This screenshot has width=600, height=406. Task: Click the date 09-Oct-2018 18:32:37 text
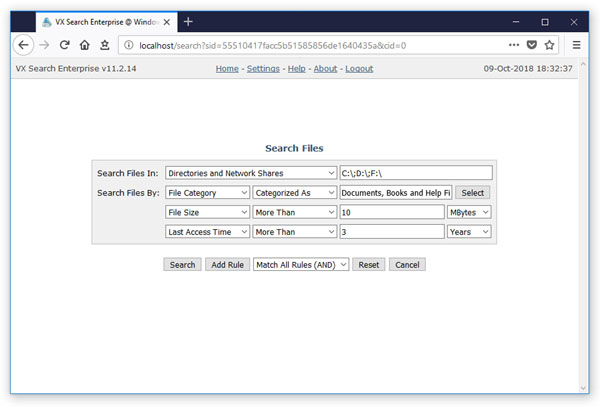click(528, 68)
